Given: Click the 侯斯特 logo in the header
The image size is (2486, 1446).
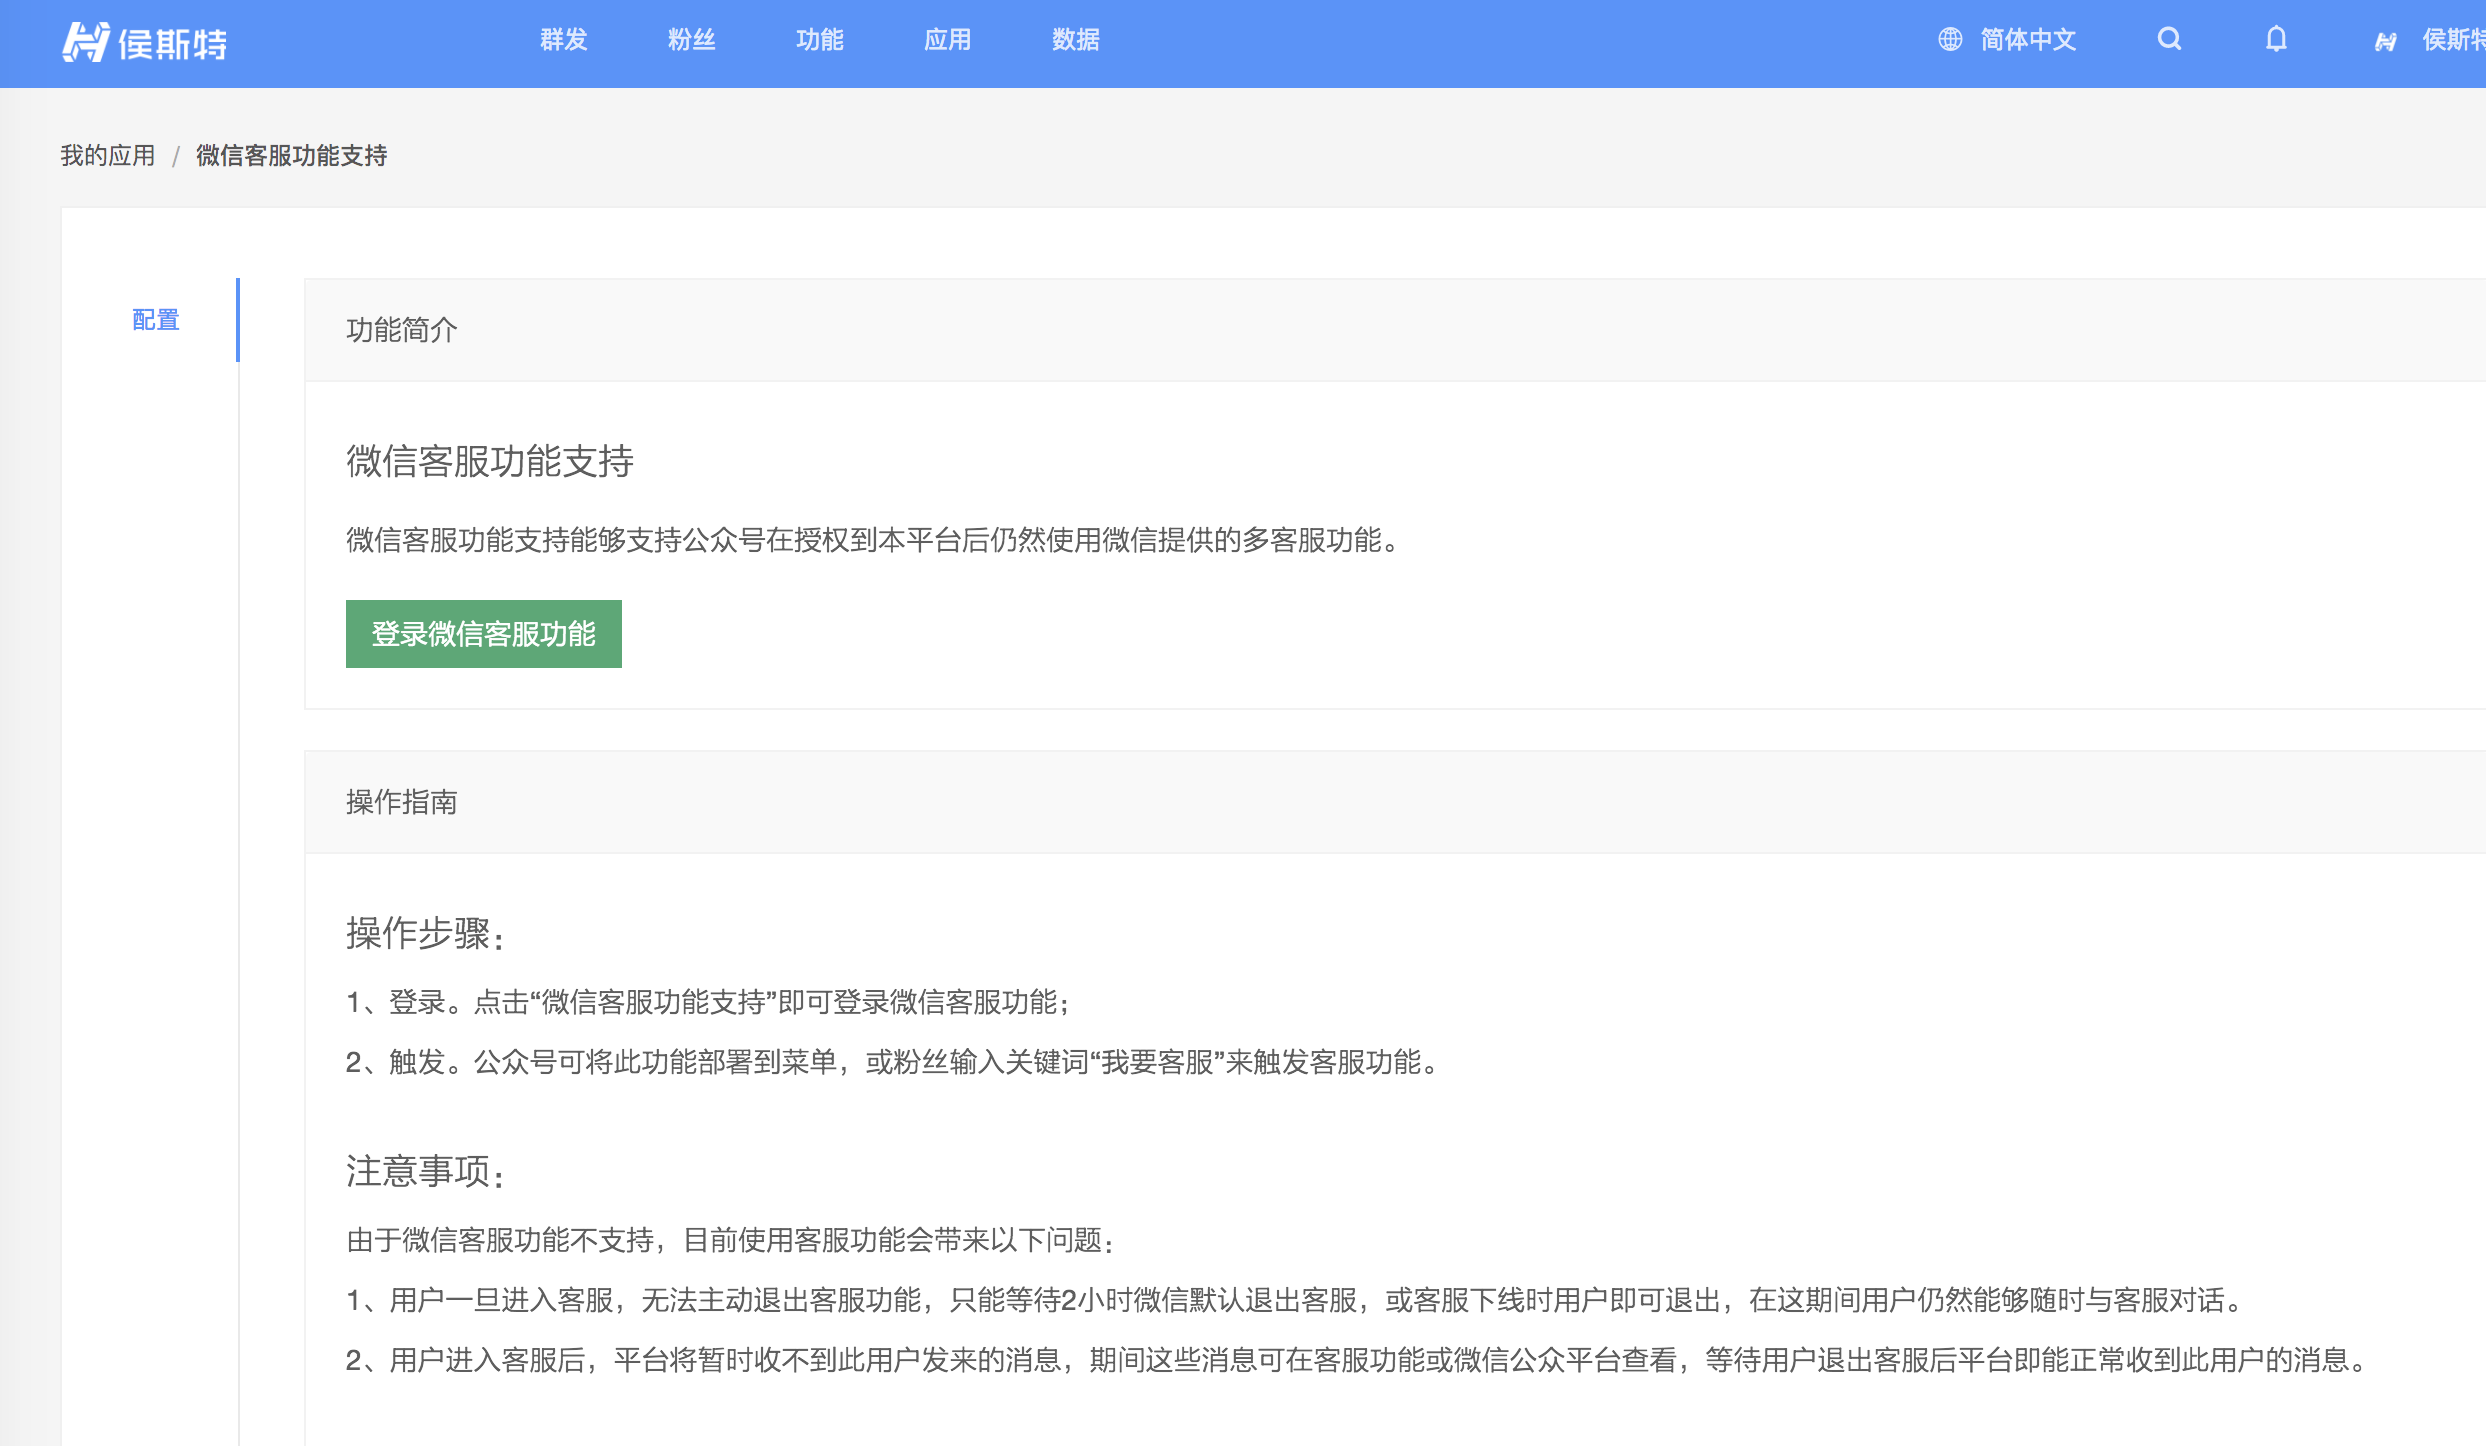Looking at the screenshot, I should 145,42.
